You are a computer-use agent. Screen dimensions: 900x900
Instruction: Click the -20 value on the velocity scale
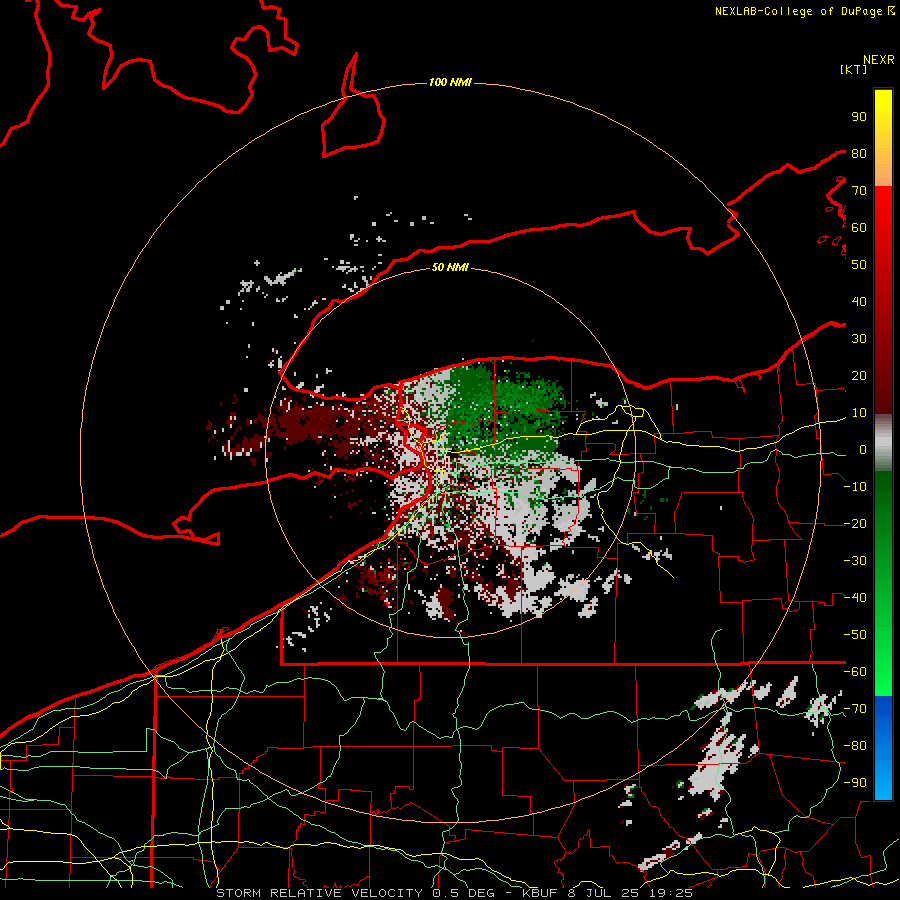tap(855, 524)
